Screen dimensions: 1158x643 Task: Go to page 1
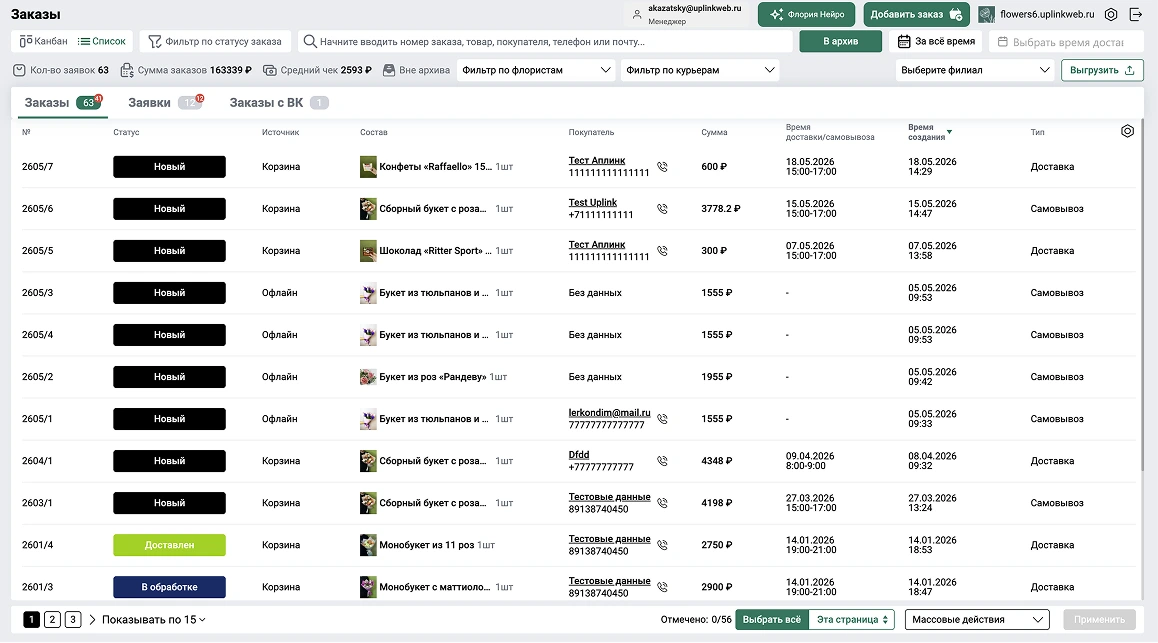(31, 619)
